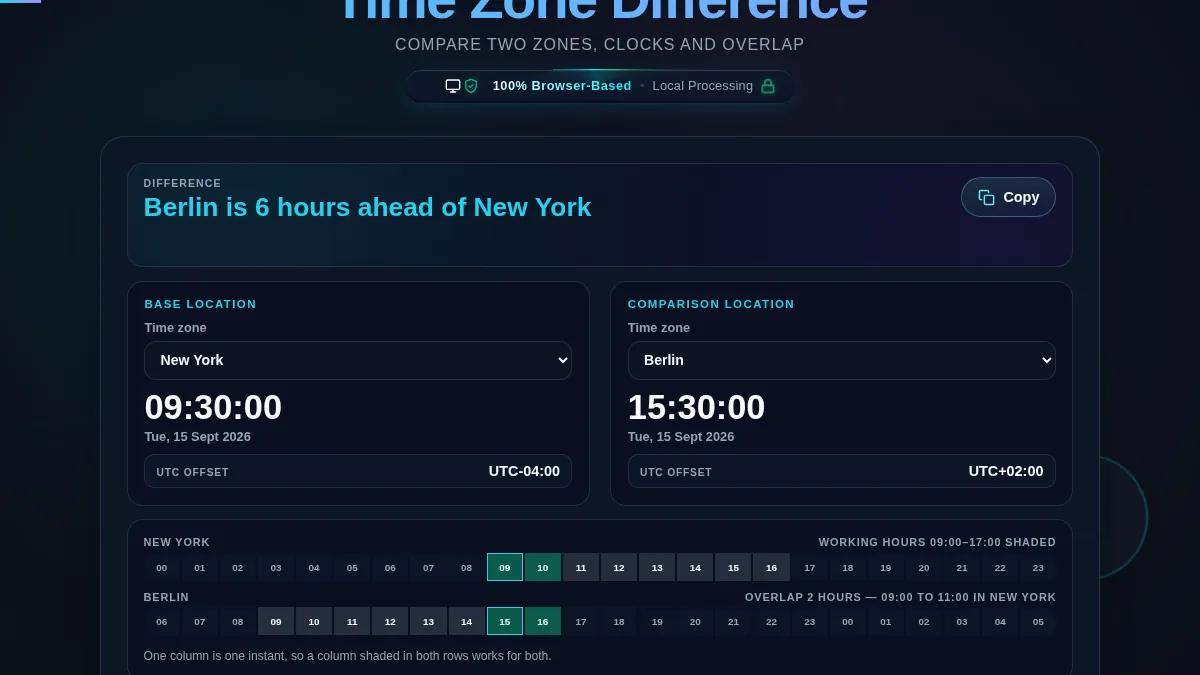The image size is (1200, 675).
Task: Click the UTC+02:00 offset value
Action: (x=1006, y=471)
